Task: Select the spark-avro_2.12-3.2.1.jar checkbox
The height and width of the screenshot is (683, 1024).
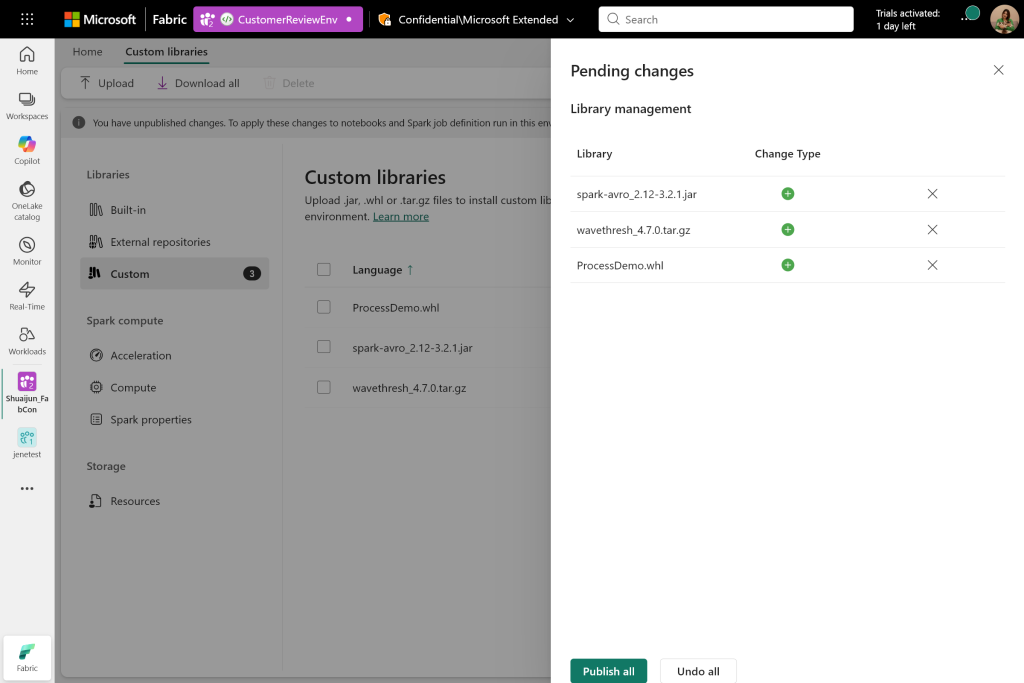Action: point(324,348)
